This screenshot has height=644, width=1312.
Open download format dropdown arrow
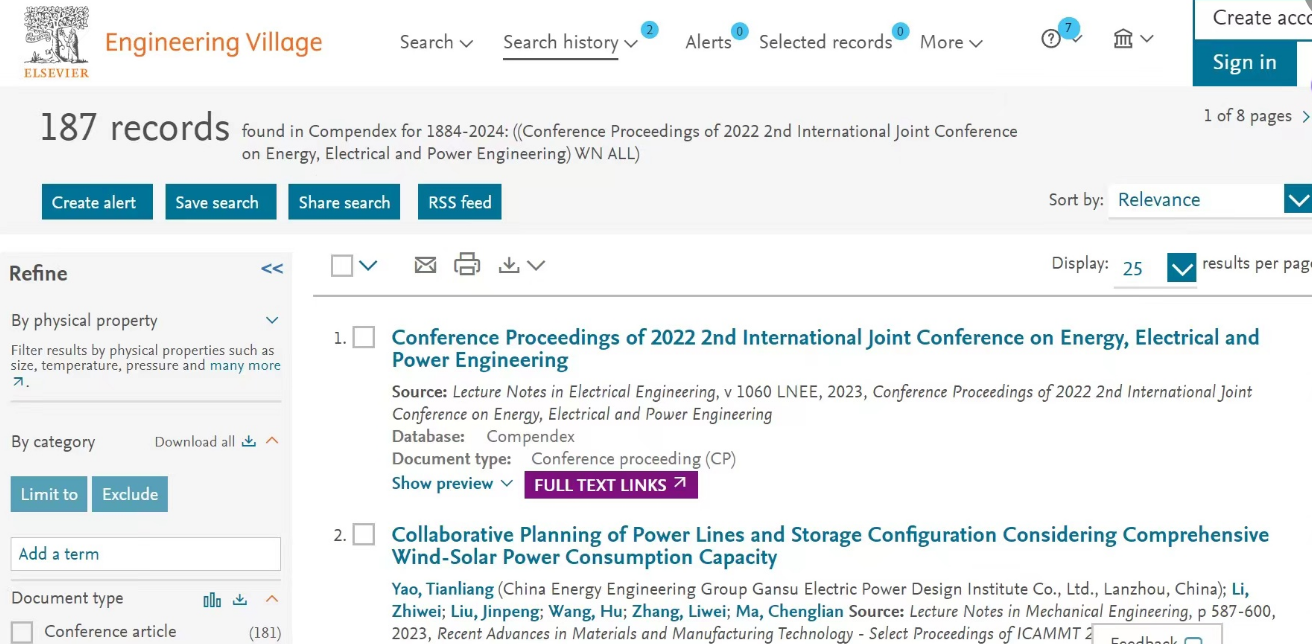(536, 266)
